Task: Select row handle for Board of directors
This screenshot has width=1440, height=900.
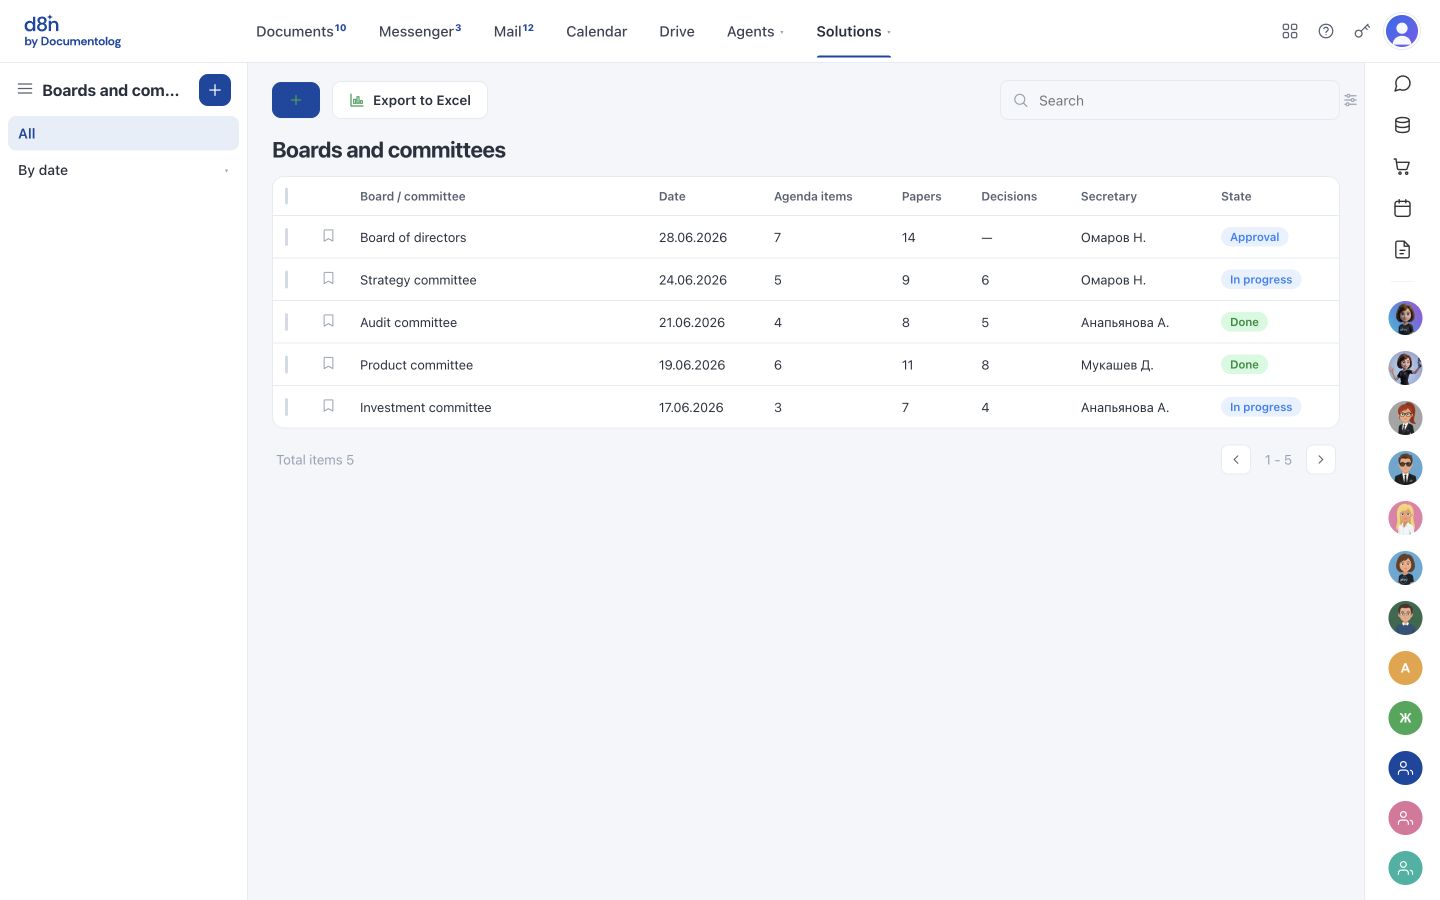Action: point(287,237)
